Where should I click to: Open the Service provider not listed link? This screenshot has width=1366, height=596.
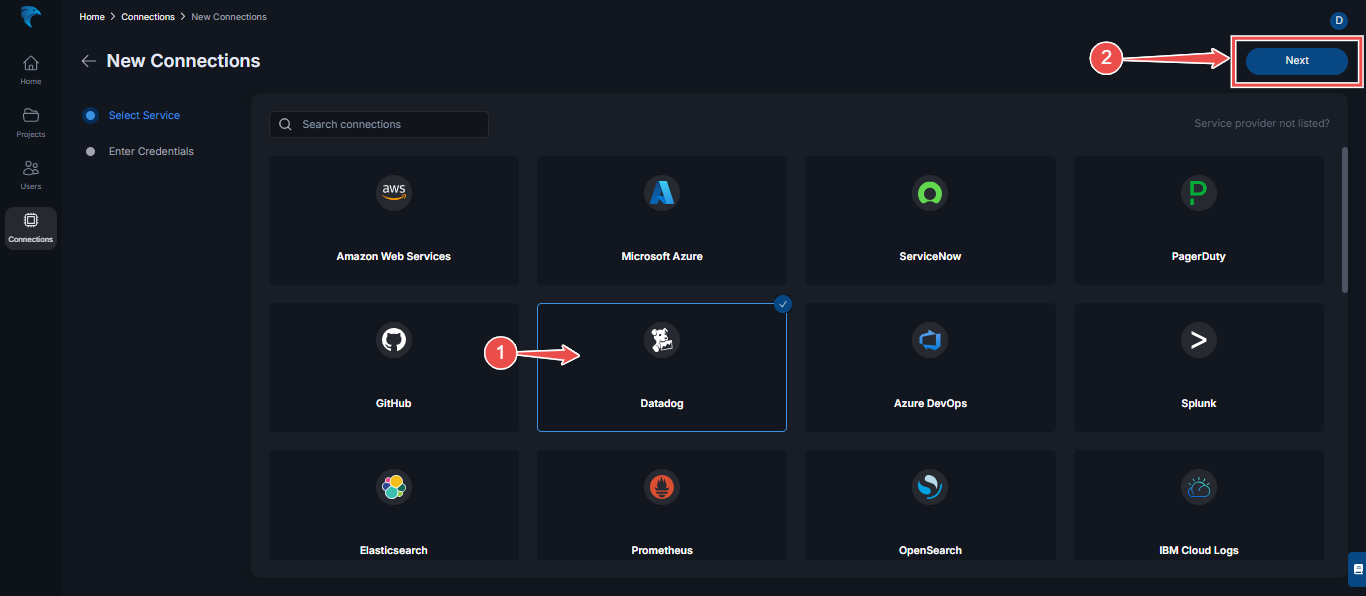pos(1262,123)
